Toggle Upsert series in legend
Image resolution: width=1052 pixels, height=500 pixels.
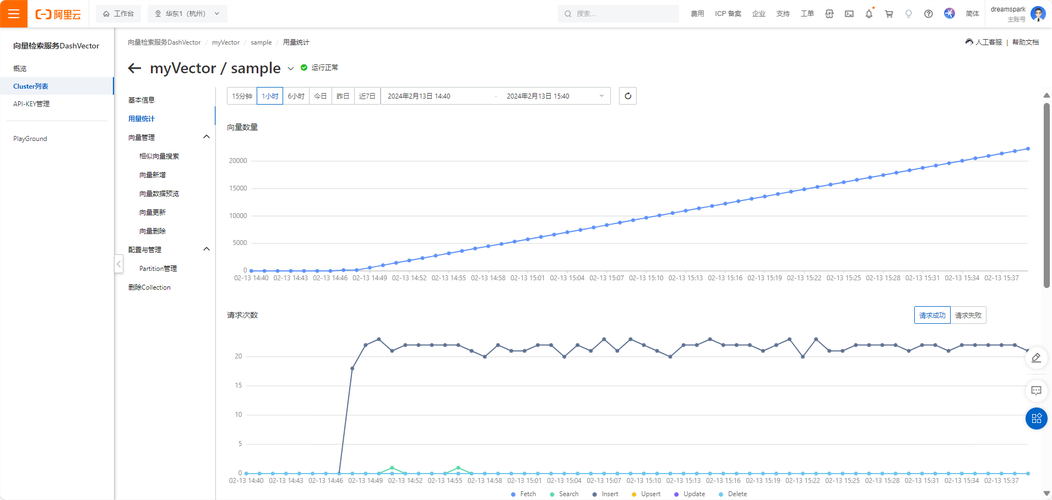[x=647, y=494]
